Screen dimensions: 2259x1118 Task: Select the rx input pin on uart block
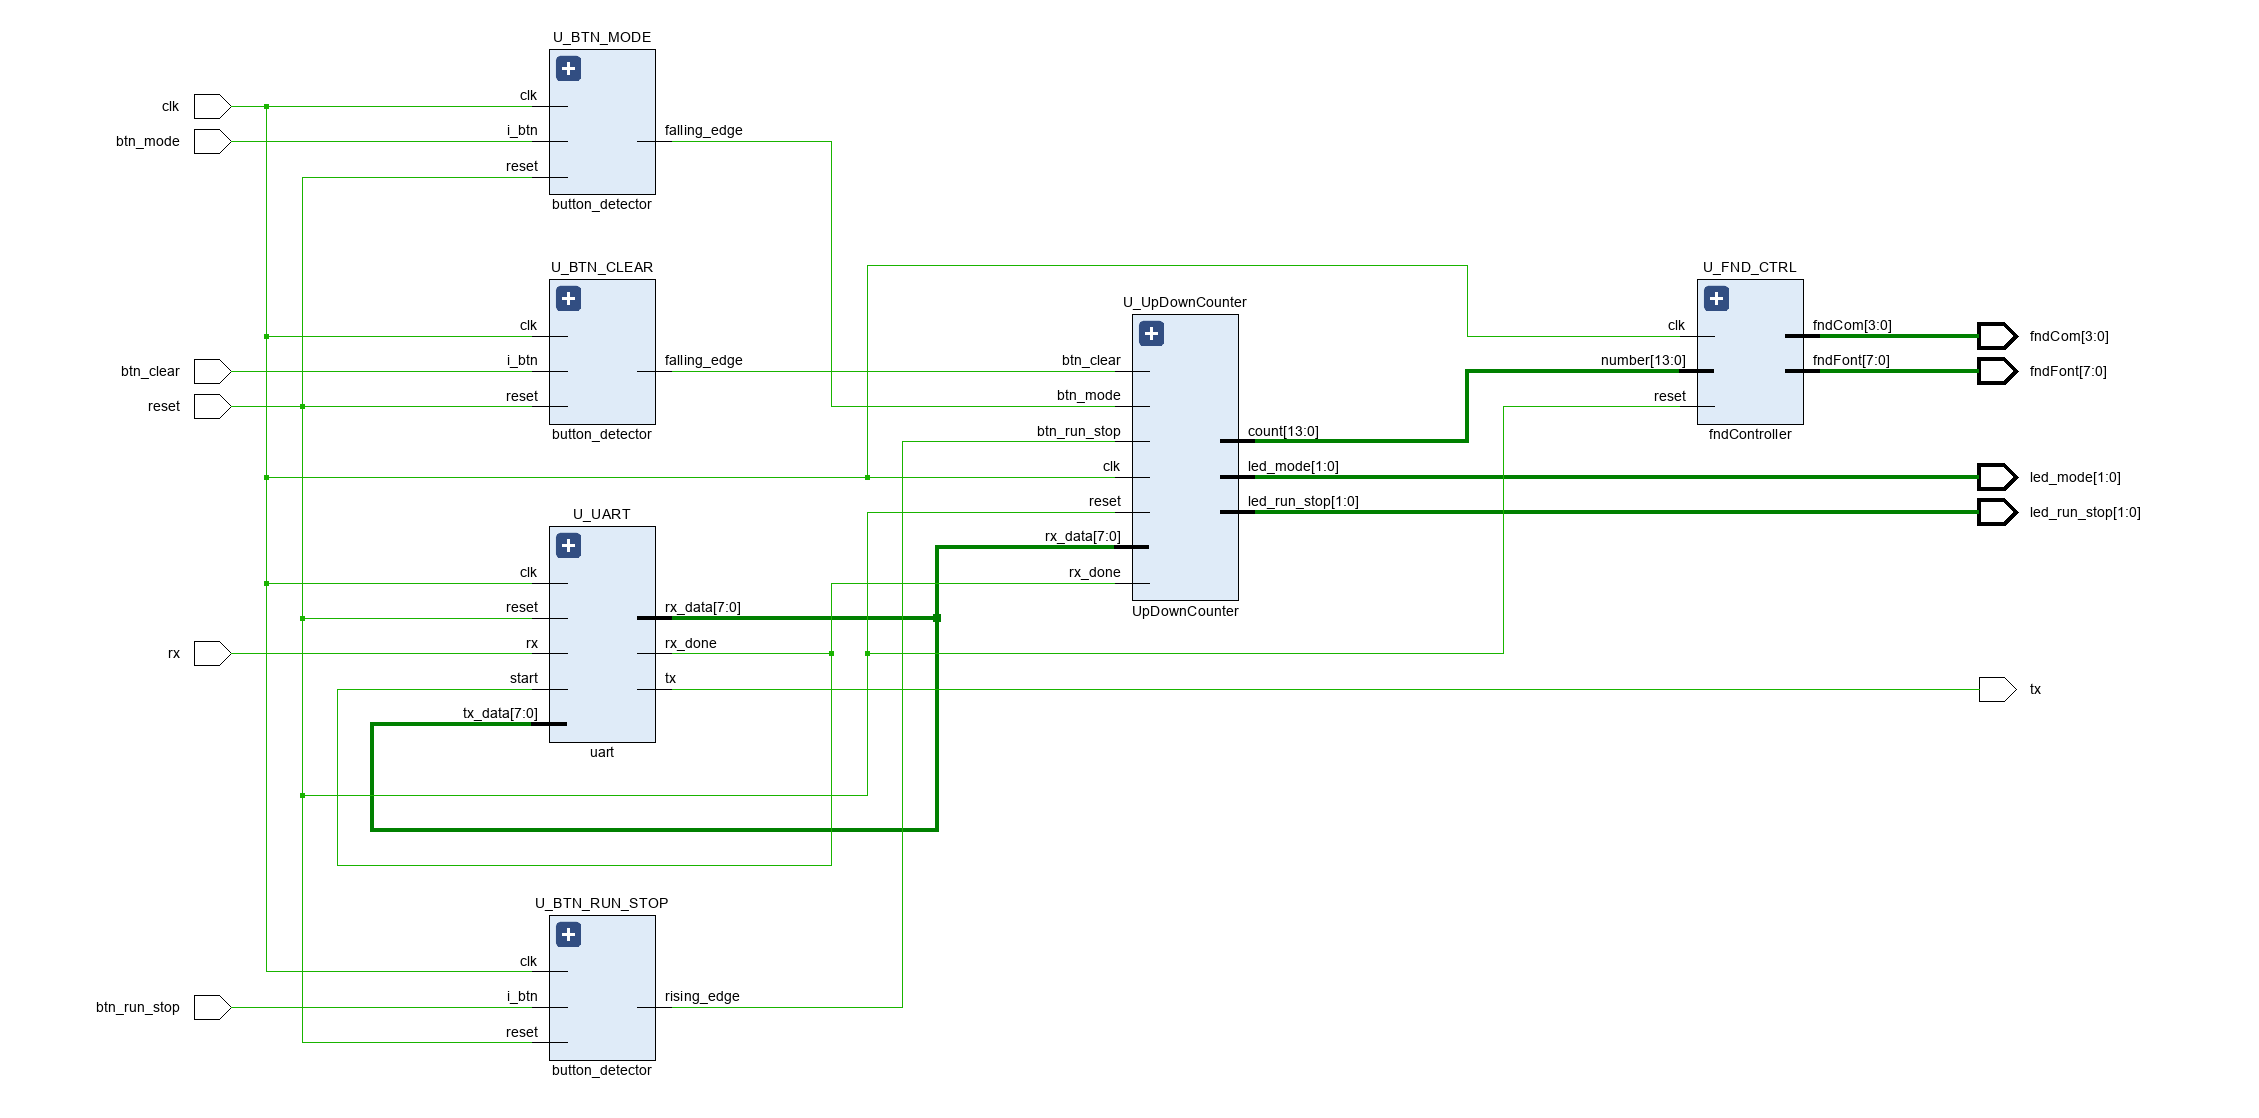pyautogui.click(x=532, y=643)
